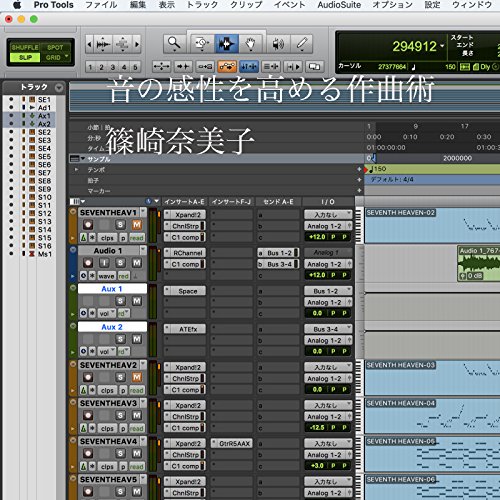
Task: Solo the Aux 2 track
Action: (x=120, y=339)
